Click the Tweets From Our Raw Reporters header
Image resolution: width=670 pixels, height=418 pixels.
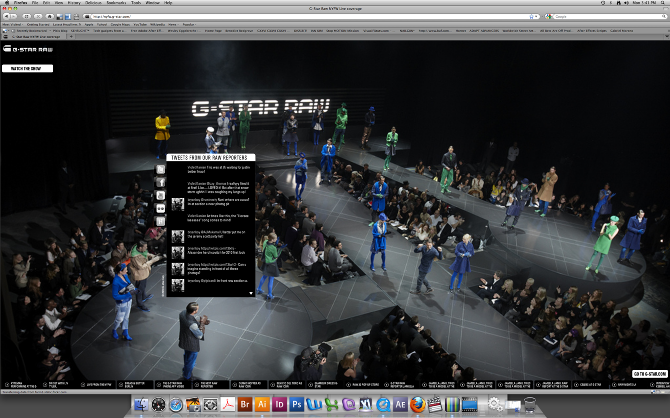[211, 157]
